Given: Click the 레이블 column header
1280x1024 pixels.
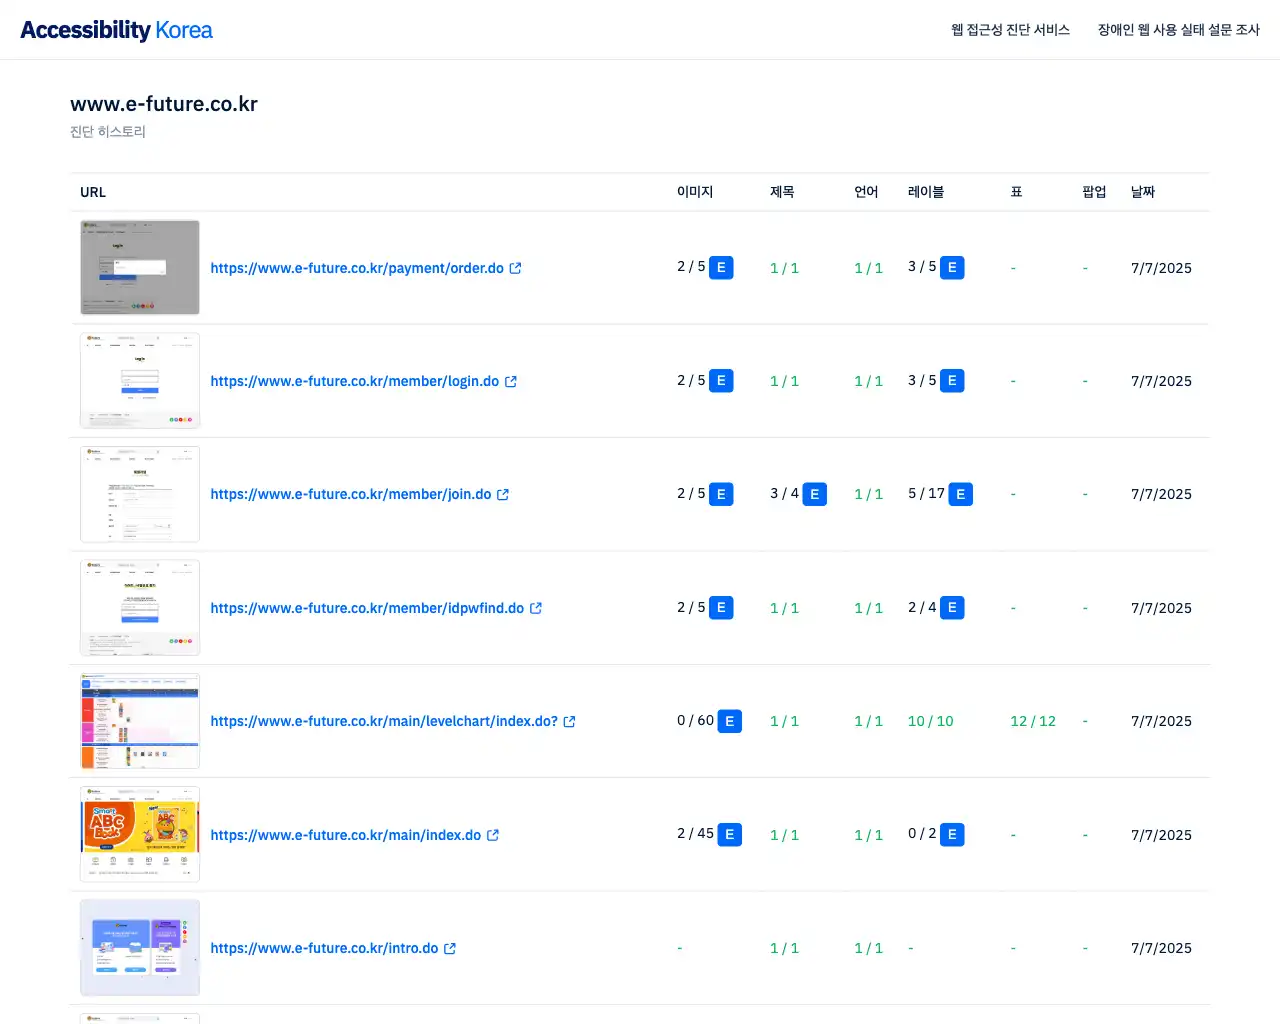Looking at the screenshot, I should pyautogui.click(x=926, y=192).
